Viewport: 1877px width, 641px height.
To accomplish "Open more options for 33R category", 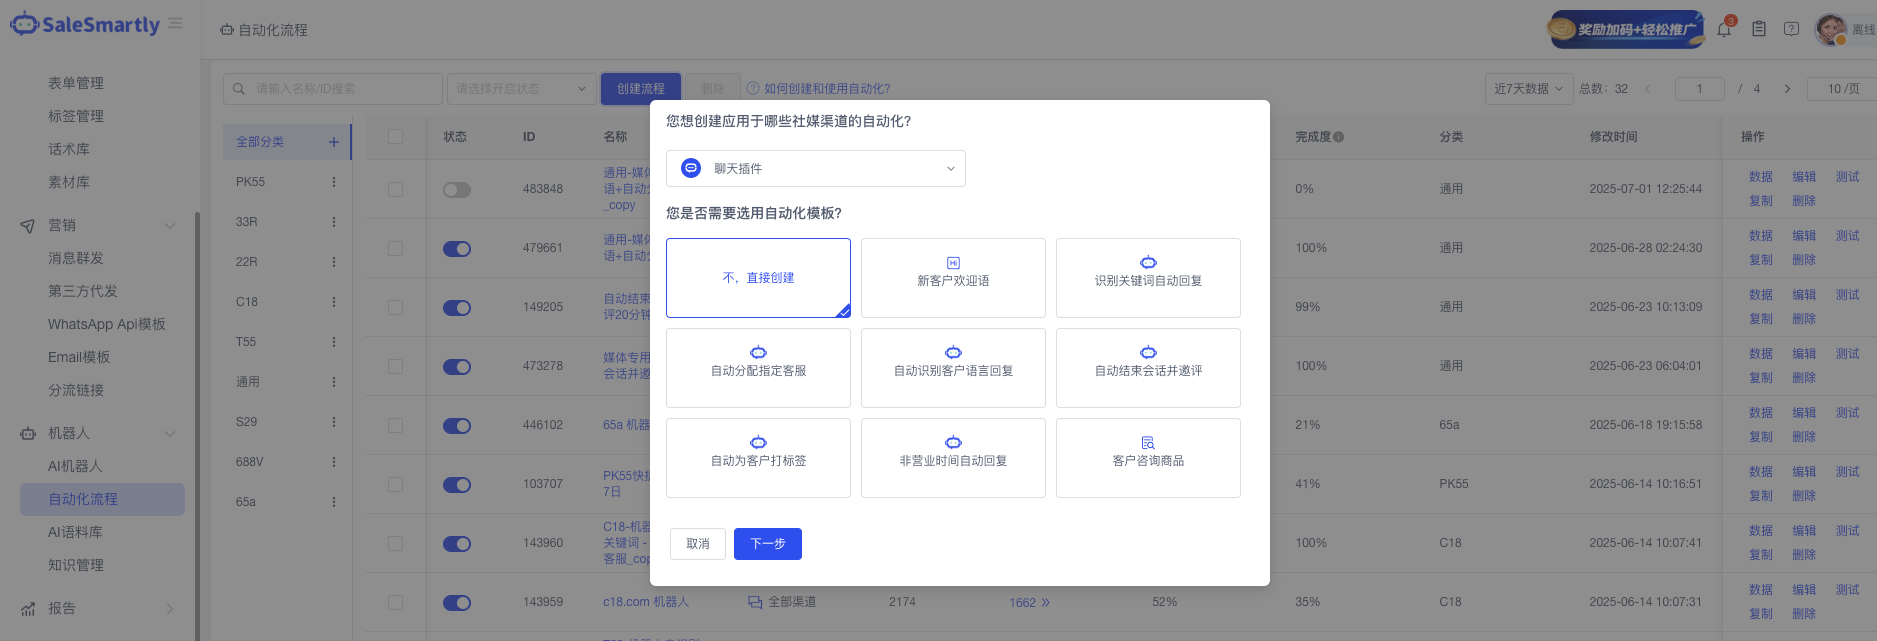I will (x=334, y=222).
